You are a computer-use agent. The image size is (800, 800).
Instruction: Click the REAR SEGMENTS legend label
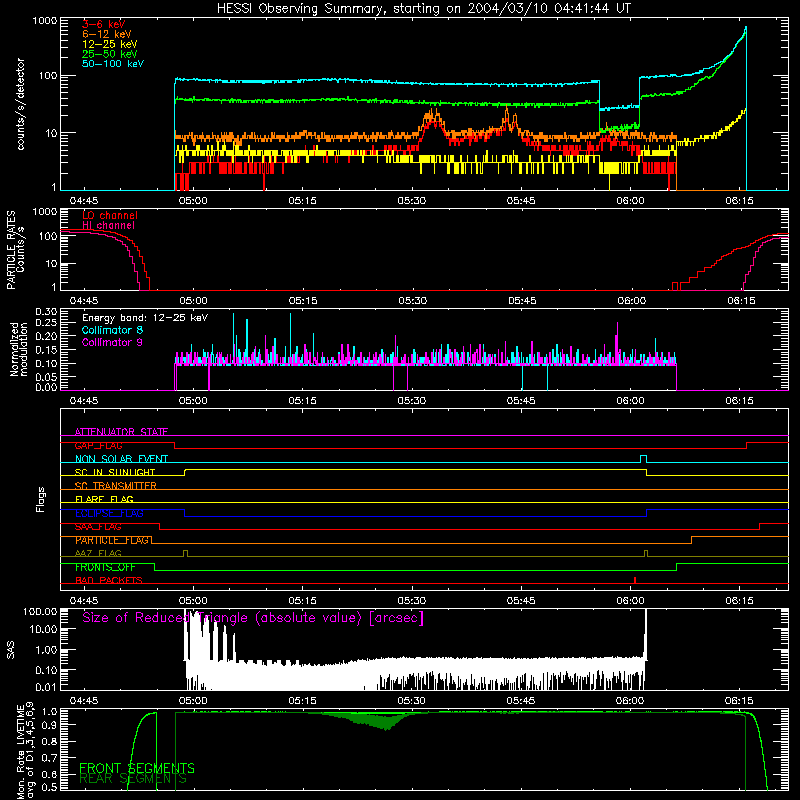click(133, 779)
